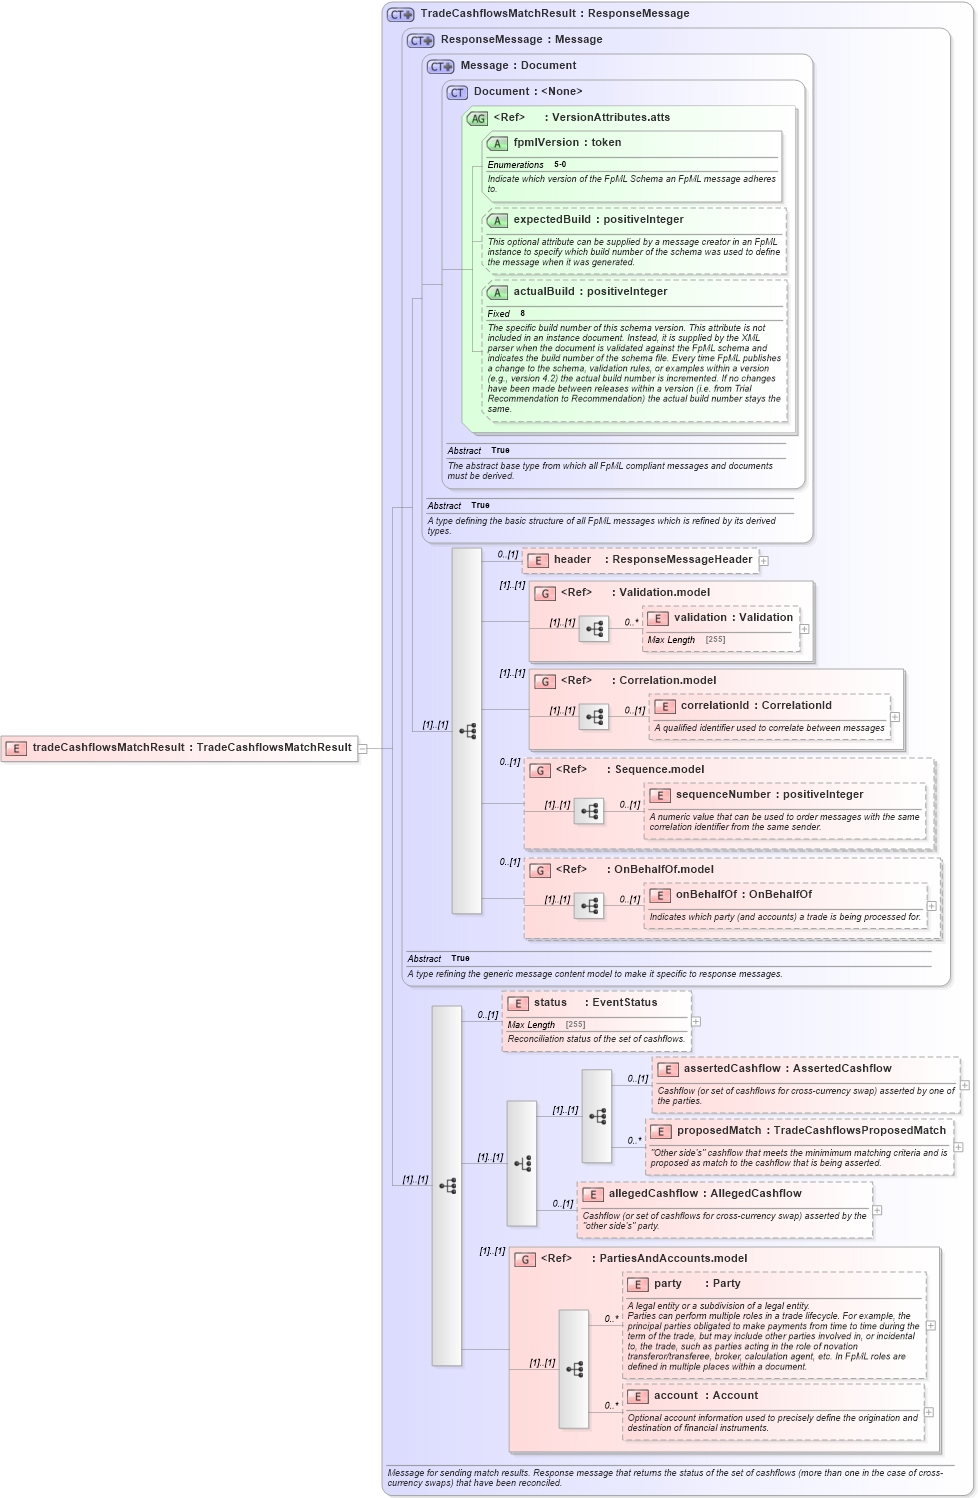This screenshot has width=978, height=1498.
Task: Click the E icon of assertedCashflow
Action: pyautogui.click(x=668, y=1069)
